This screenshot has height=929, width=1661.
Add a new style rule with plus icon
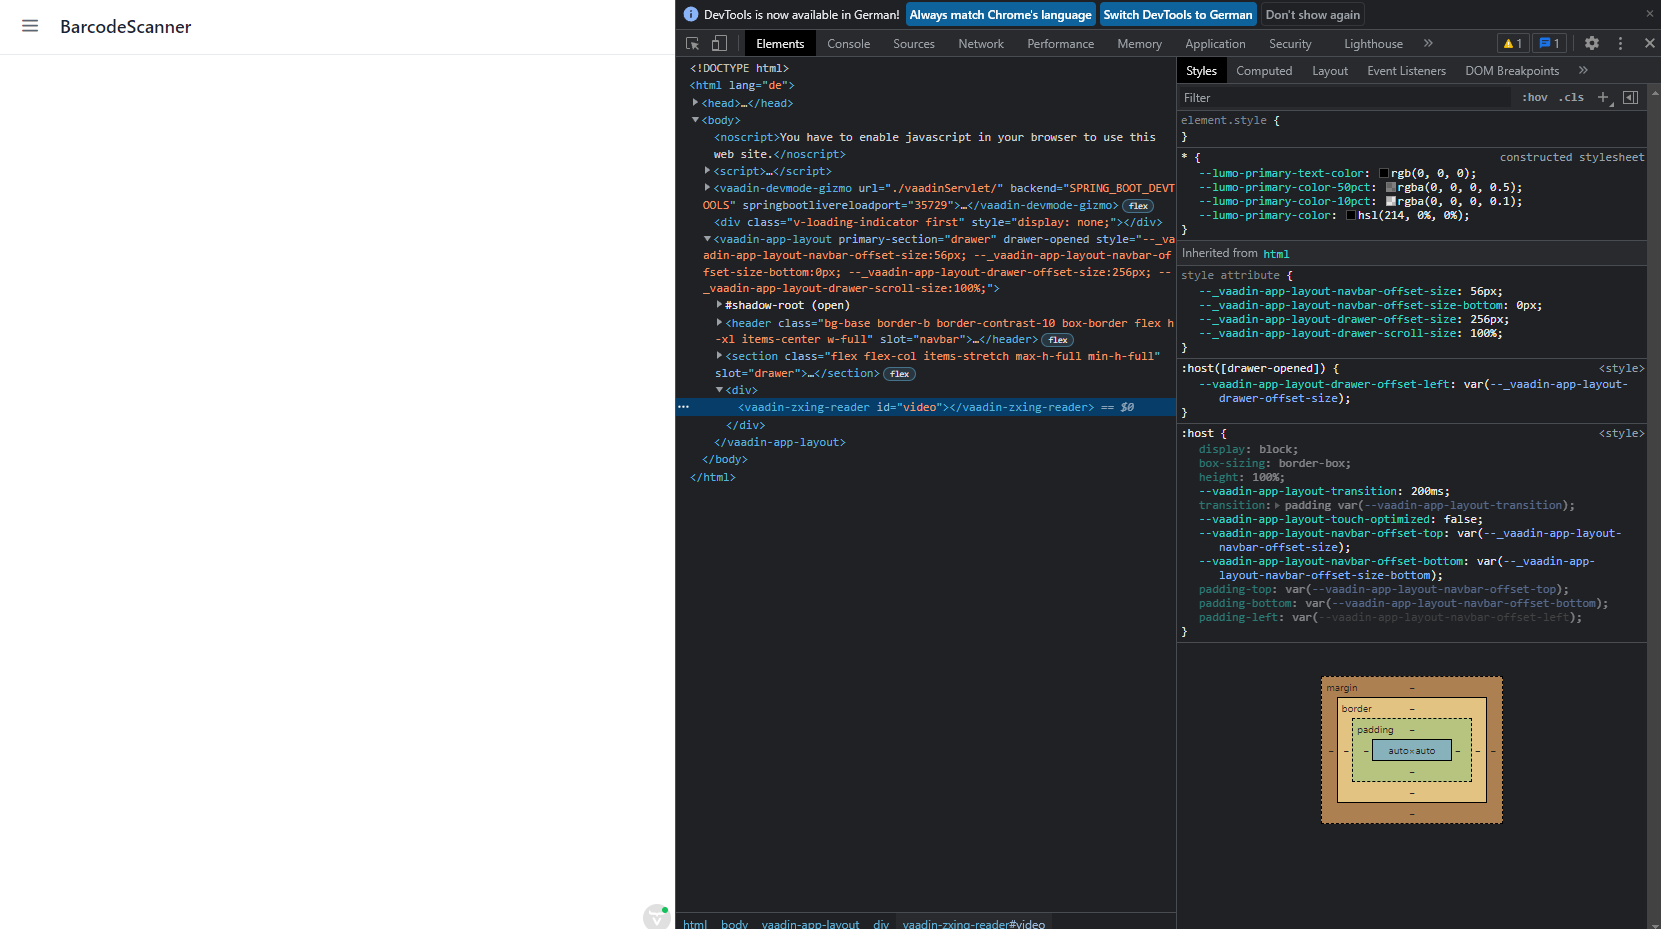pos(1603,97)
